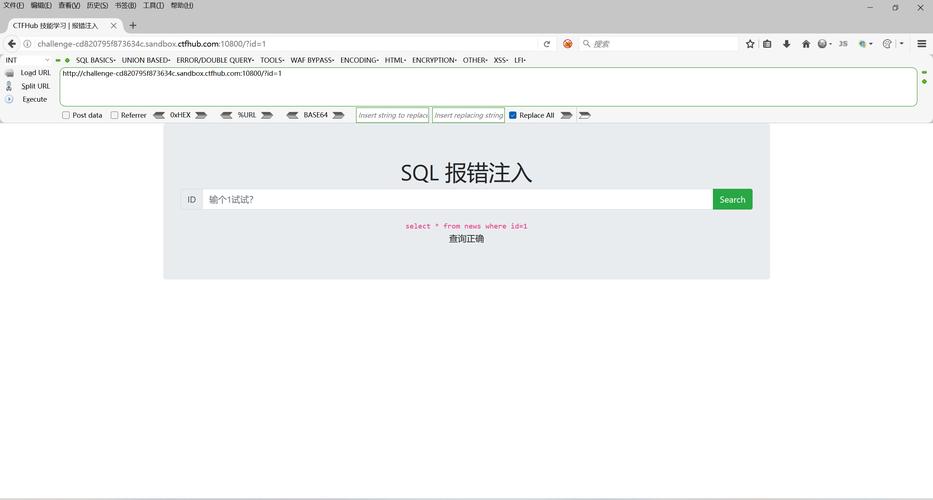Image resolution: width=933 pixels, height=500 pixels.
Task: Click the Load URL label
Action: pyautogui.click(x=36, y=73)
